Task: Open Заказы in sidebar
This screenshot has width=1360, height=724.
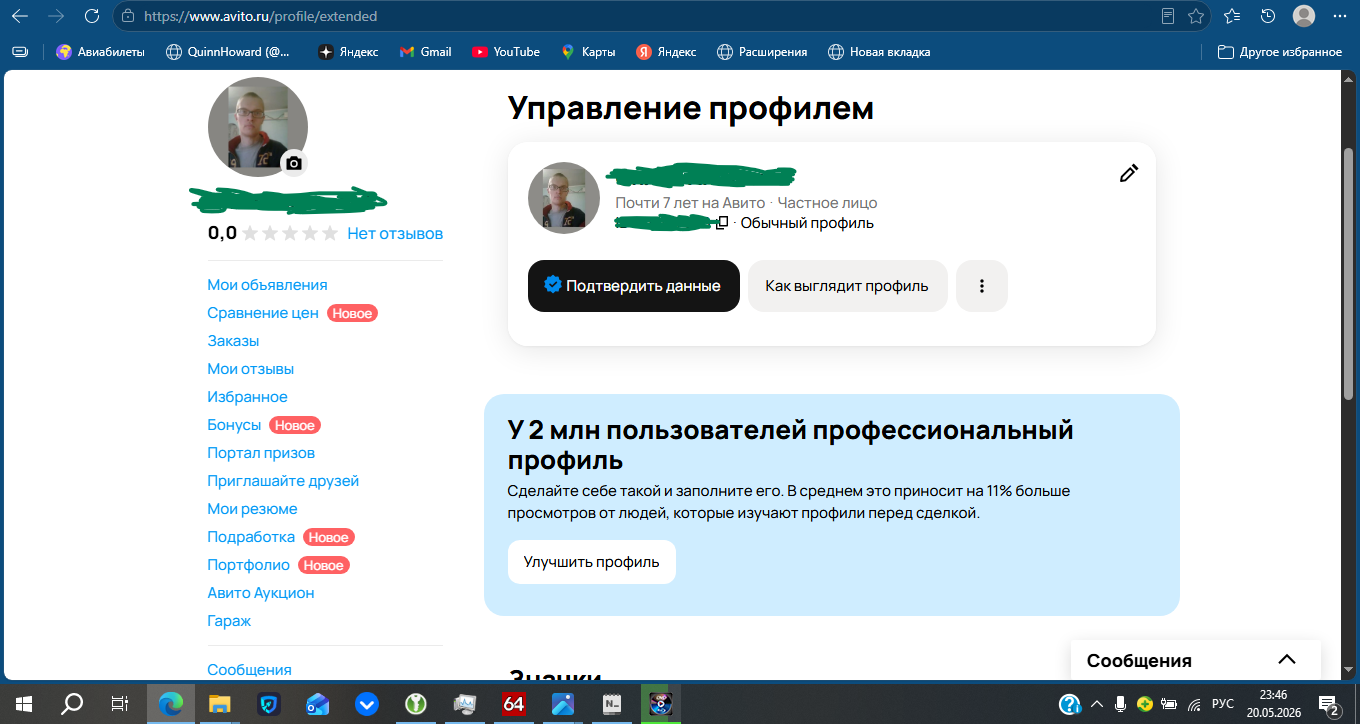Action: tap(233, 341)
